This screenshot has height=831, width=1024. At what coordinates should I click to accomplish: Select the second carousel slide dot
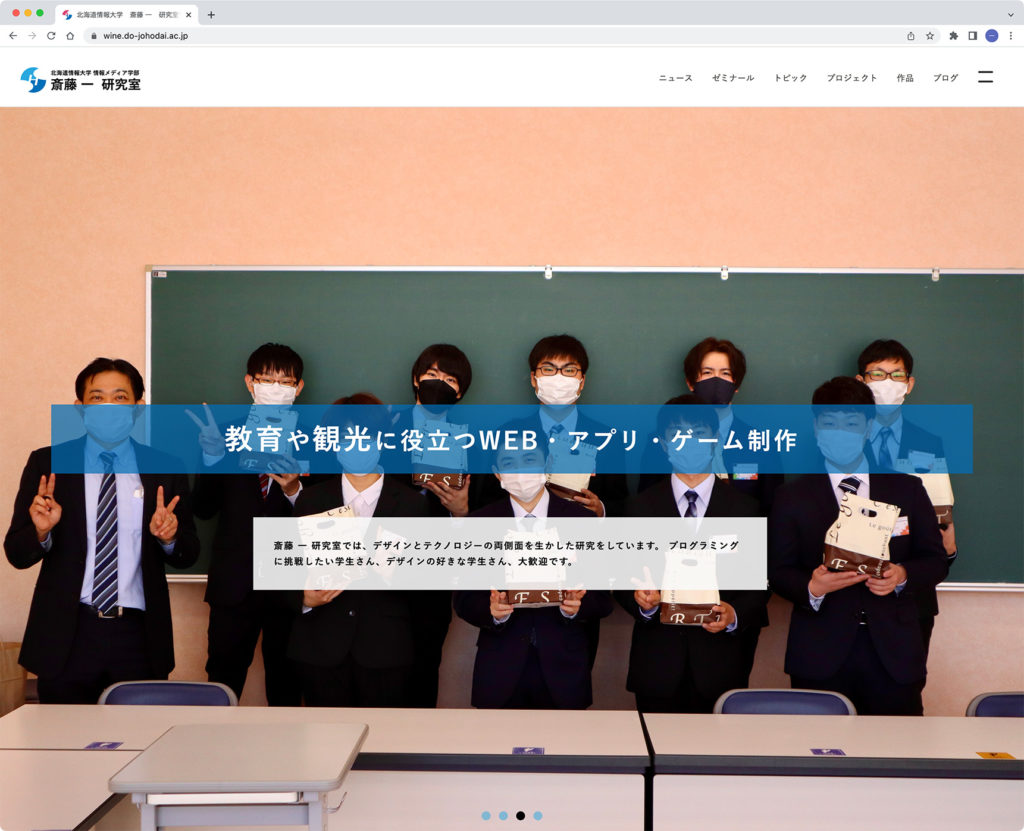click(503, 816)
